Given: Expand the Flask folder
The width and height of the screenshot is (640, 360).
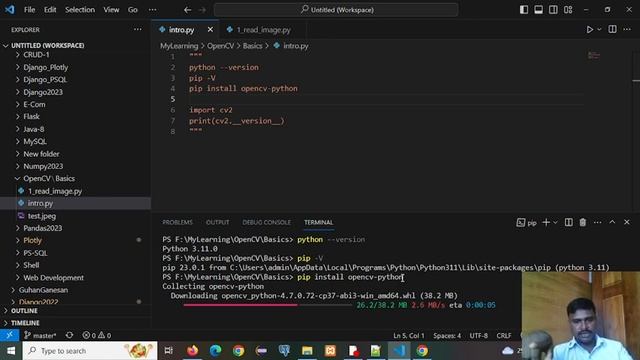Looking at the screenshot, I should click(75, 117).
